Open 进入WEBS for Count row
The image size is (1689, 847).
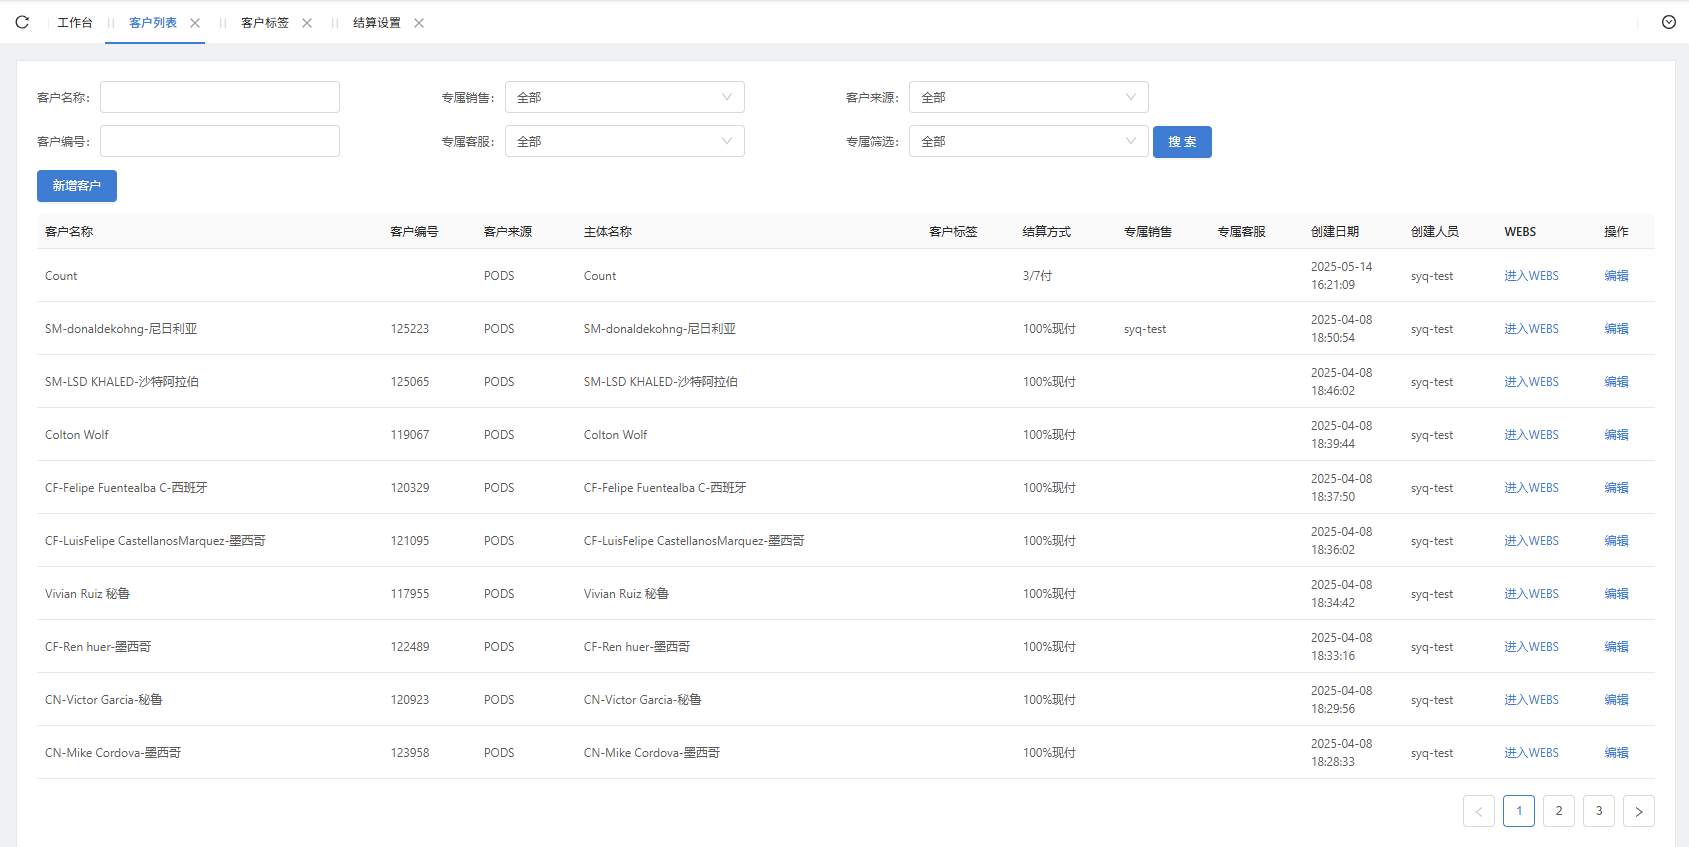1531,276
